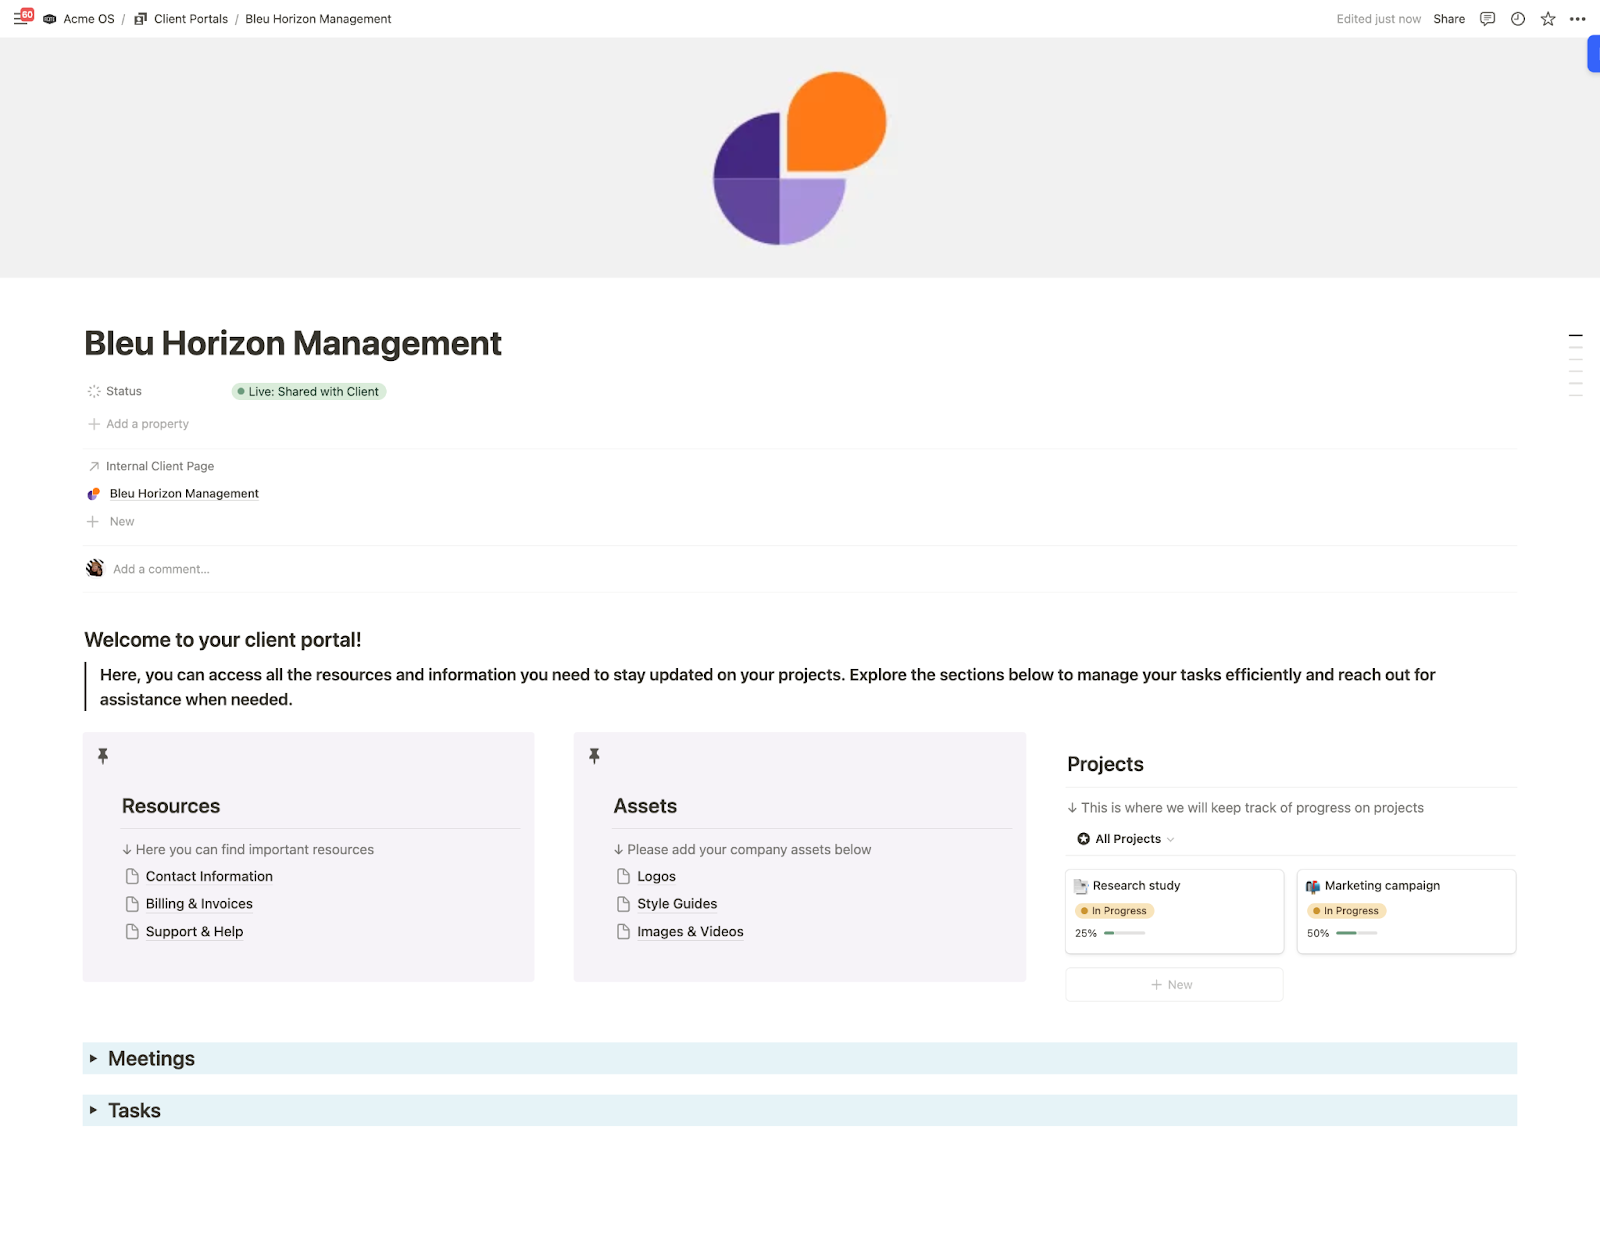Click the Internal Client Page arrow icon
Screen dimensions: 1600x1240
pos(94,466)
